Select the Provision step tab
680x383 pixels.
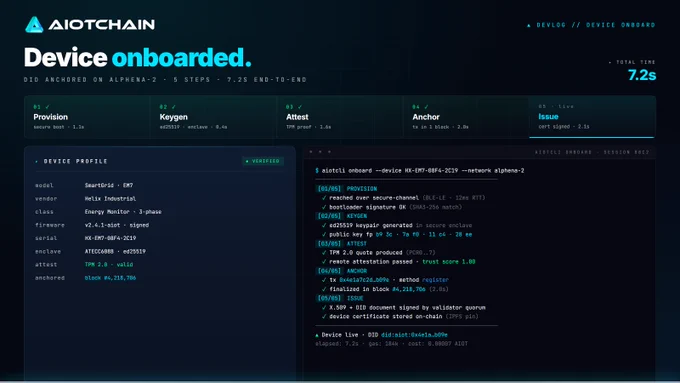[87, 117]
